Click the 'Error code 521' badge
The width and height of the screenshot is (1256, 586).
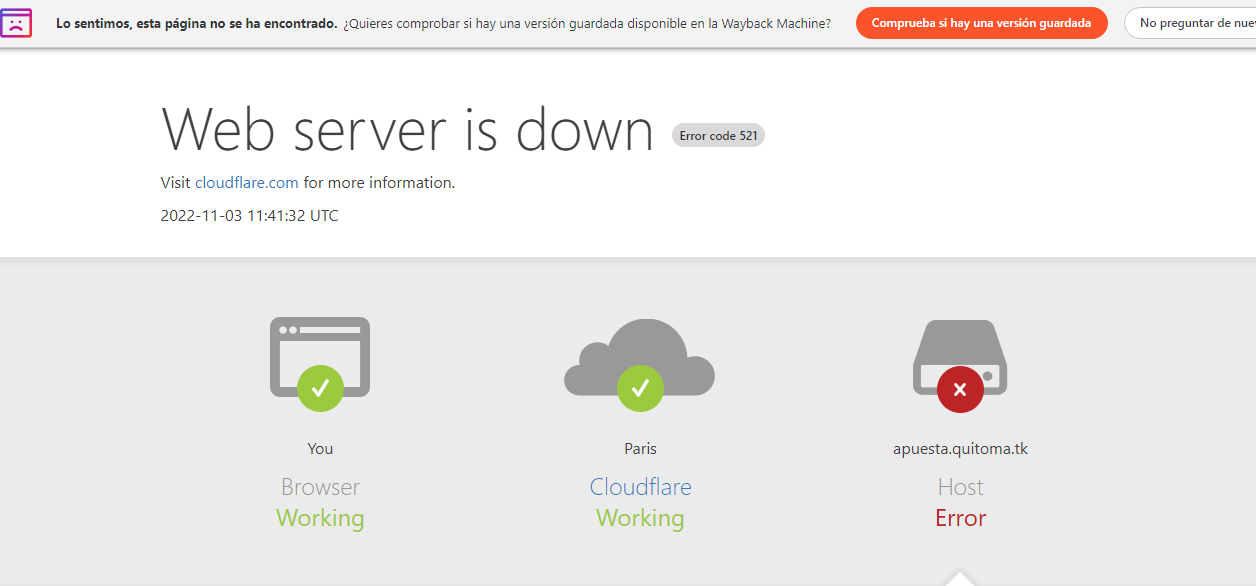[x=718, y=136]
